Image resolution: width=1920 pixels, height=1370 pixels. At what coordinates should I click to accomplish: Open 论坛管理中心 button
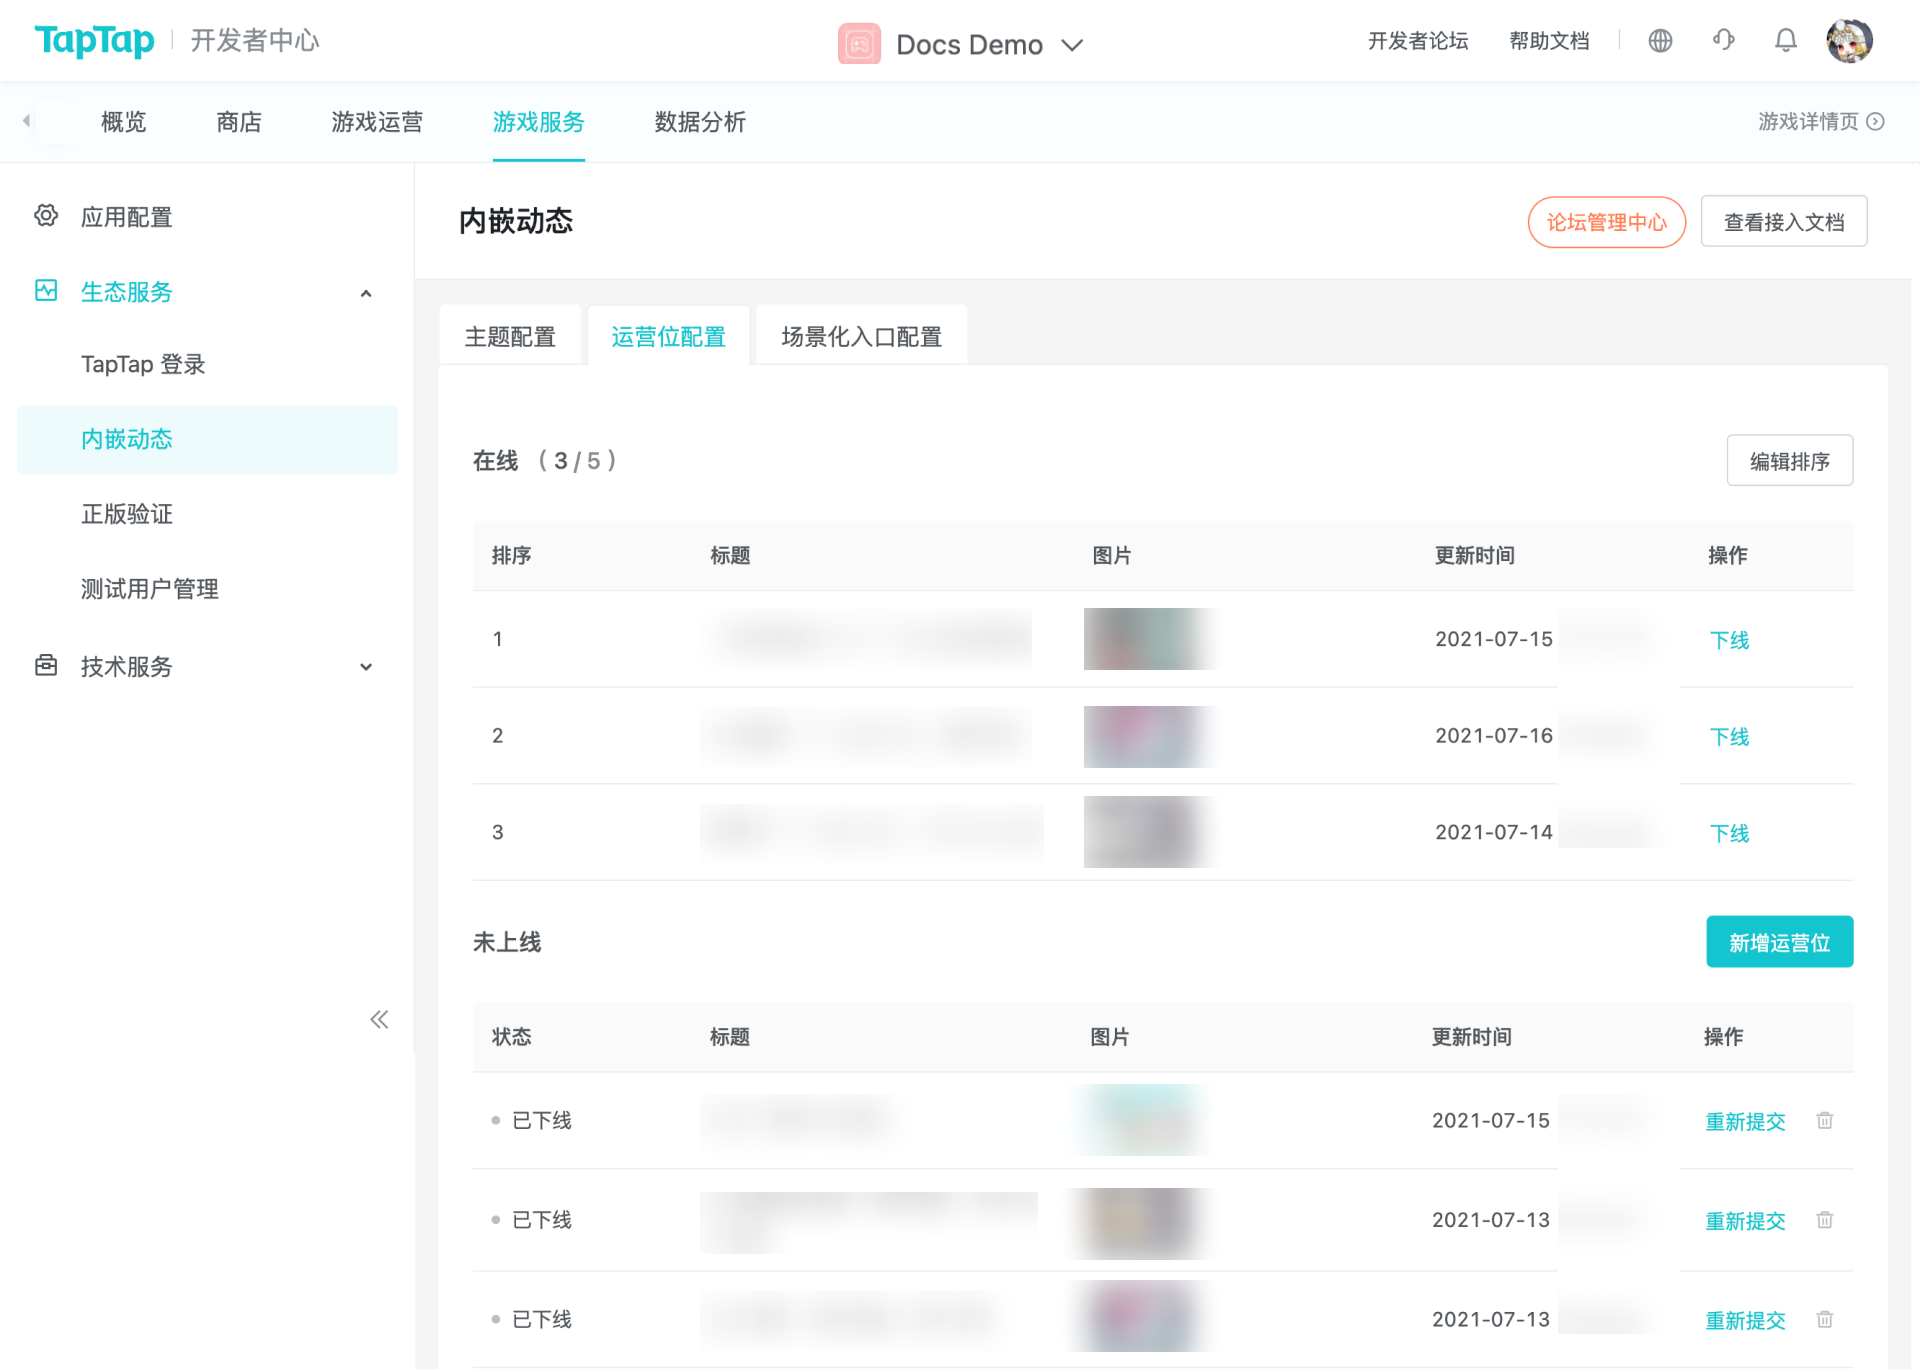(x=1606, y=222)
